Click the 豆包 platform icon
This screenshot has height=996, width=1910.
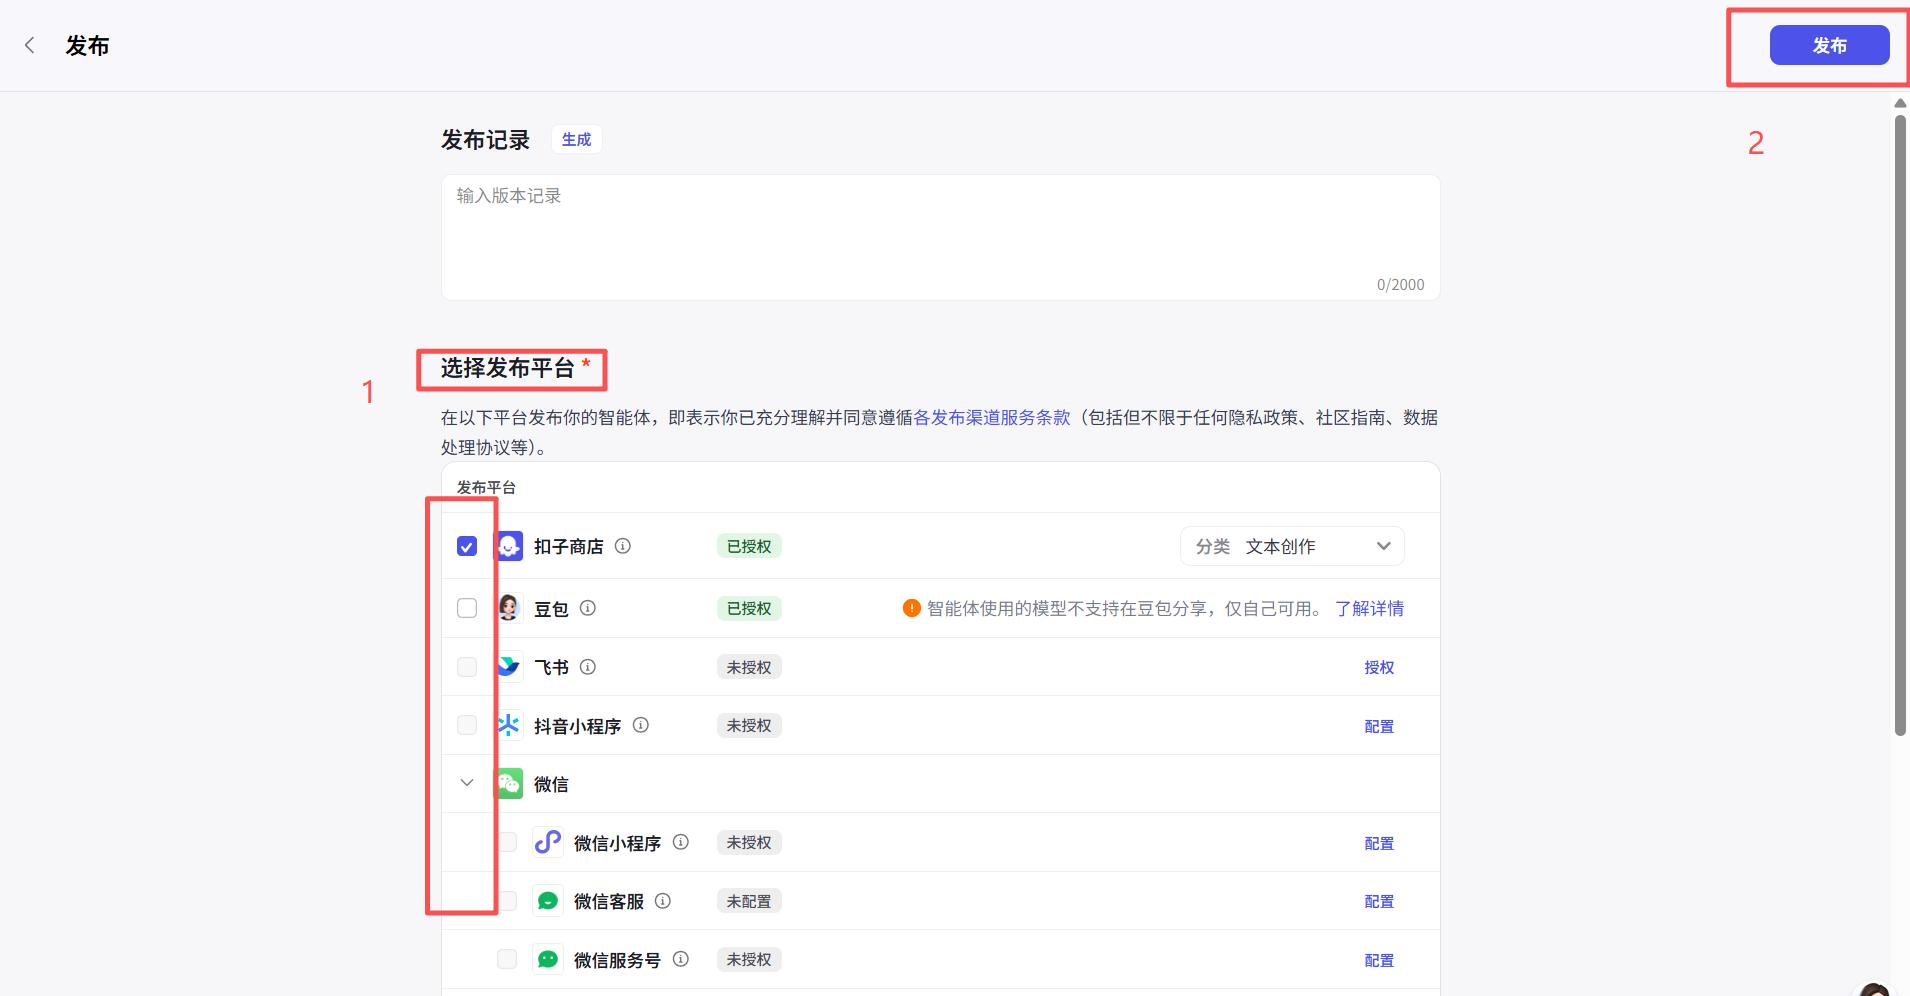[509, 607]
